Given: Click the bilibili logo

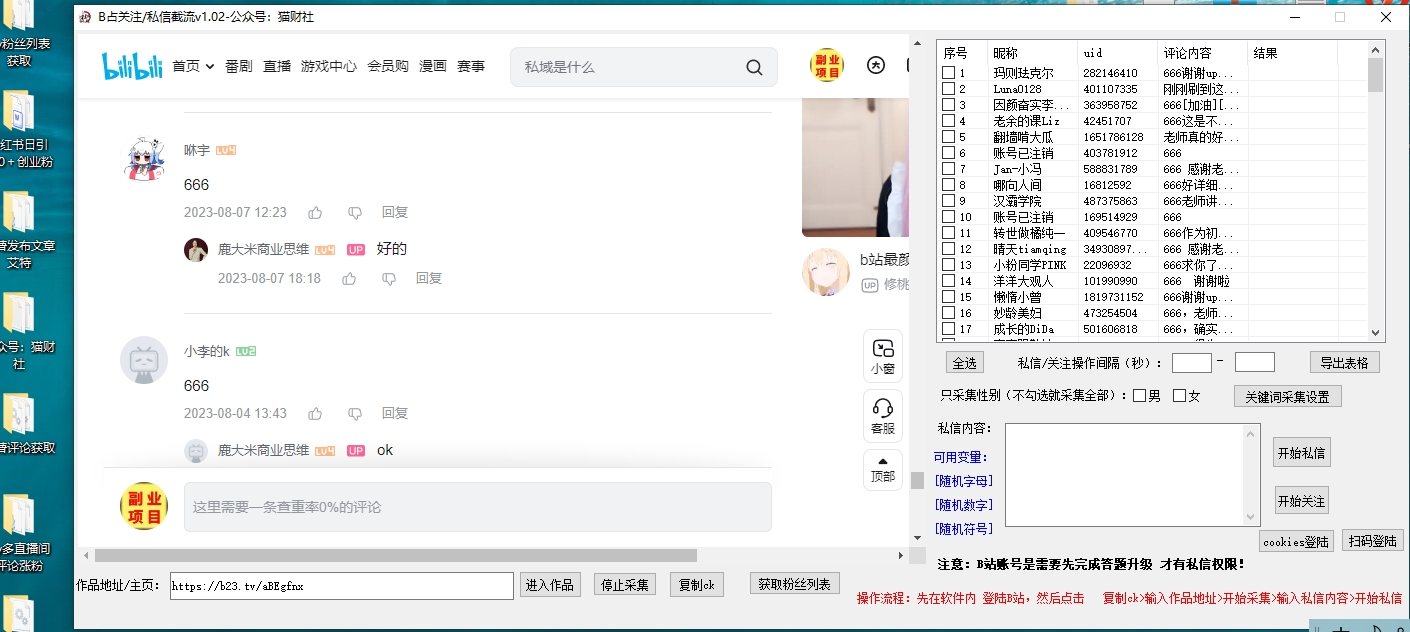Looking at the screenshot, I should (x=132, y=67).
